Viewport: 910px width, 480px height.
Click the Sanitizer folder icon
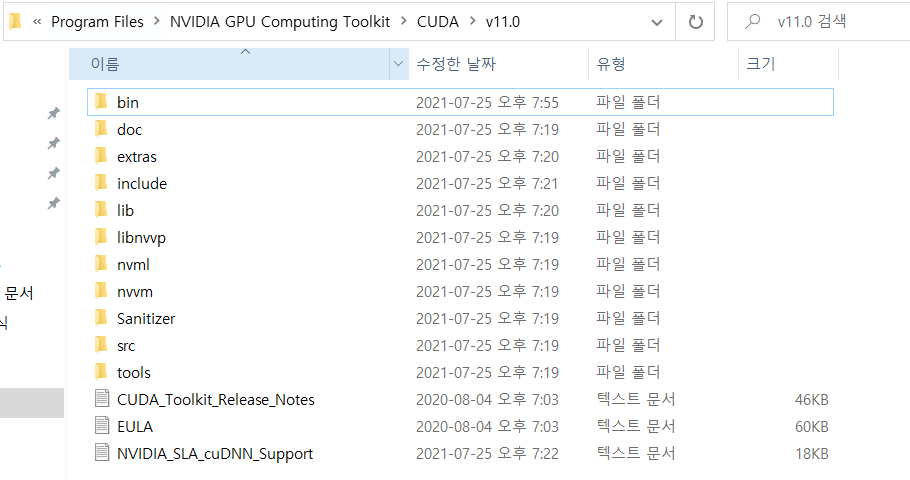pyautogui.click(x=102, y=318)
